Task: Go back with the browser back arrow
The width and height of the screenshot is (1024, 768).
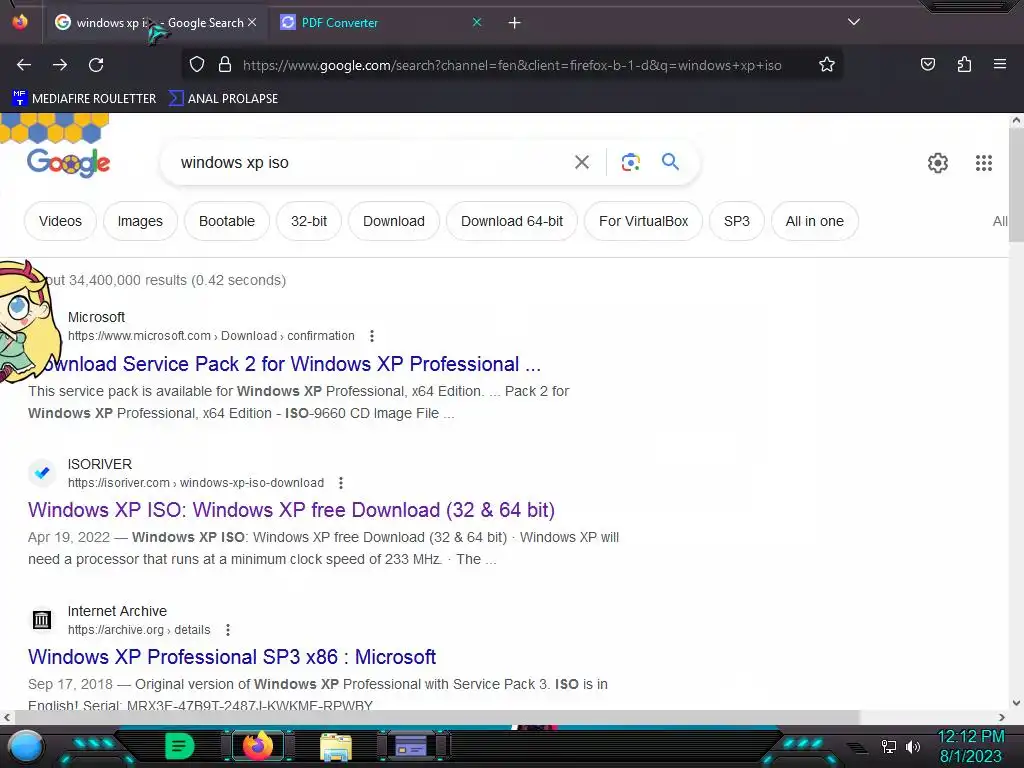Action: (x=24, y=65)
